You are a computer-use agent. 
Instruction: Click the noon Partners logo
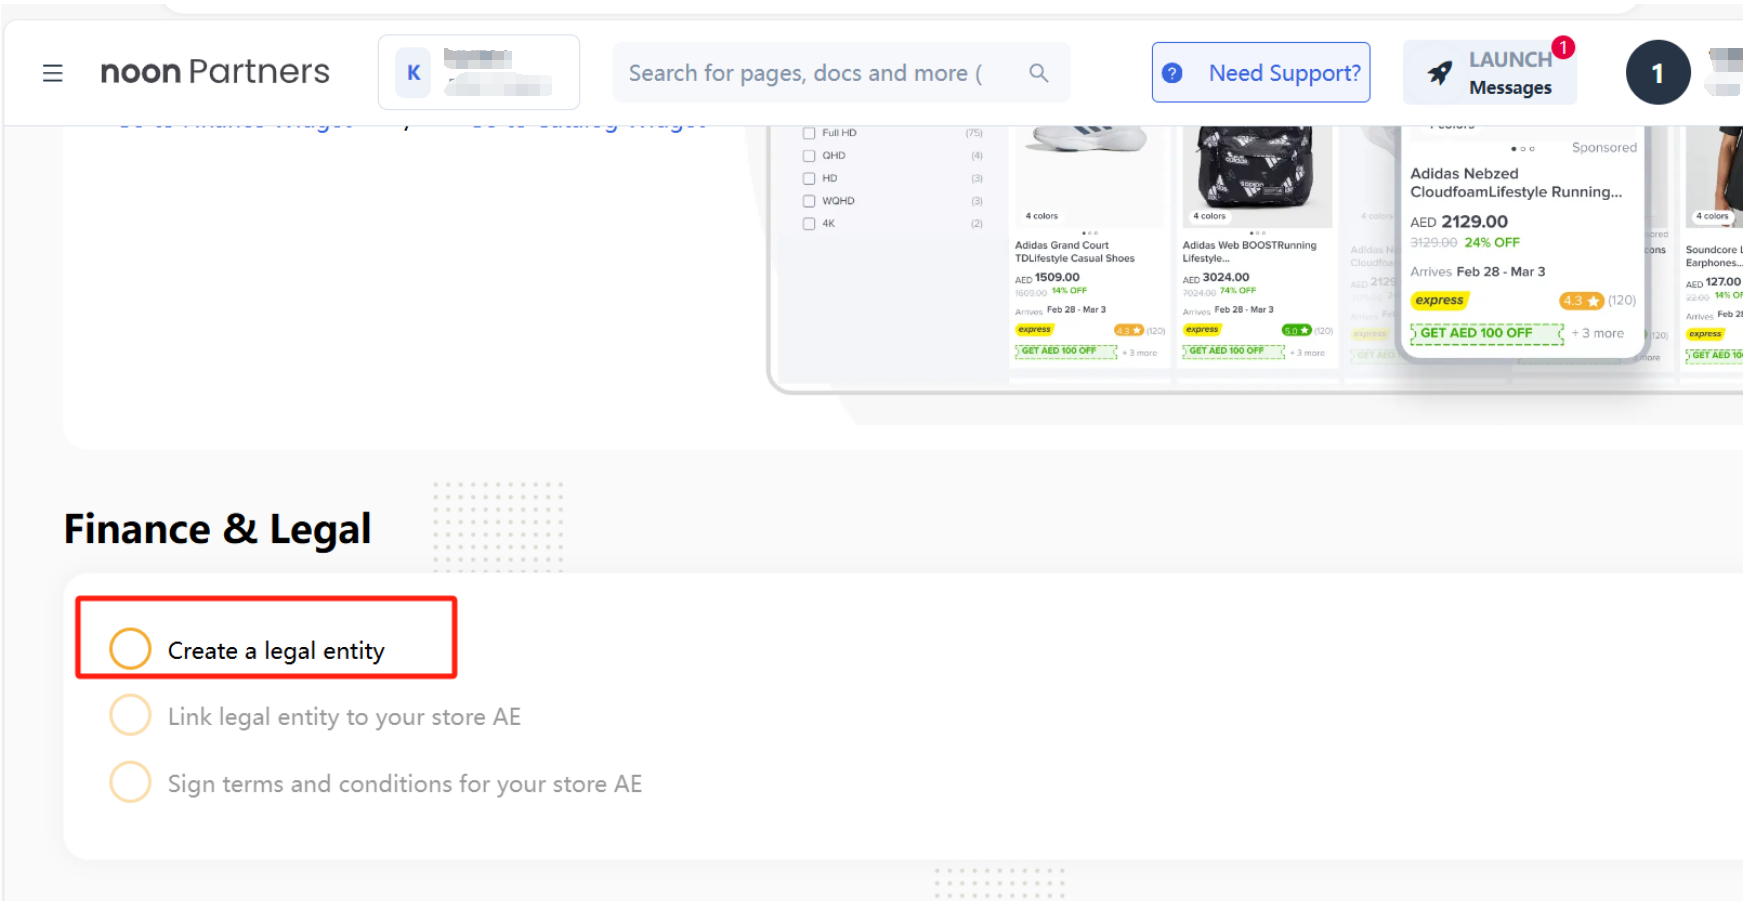(x=215, y=72)
